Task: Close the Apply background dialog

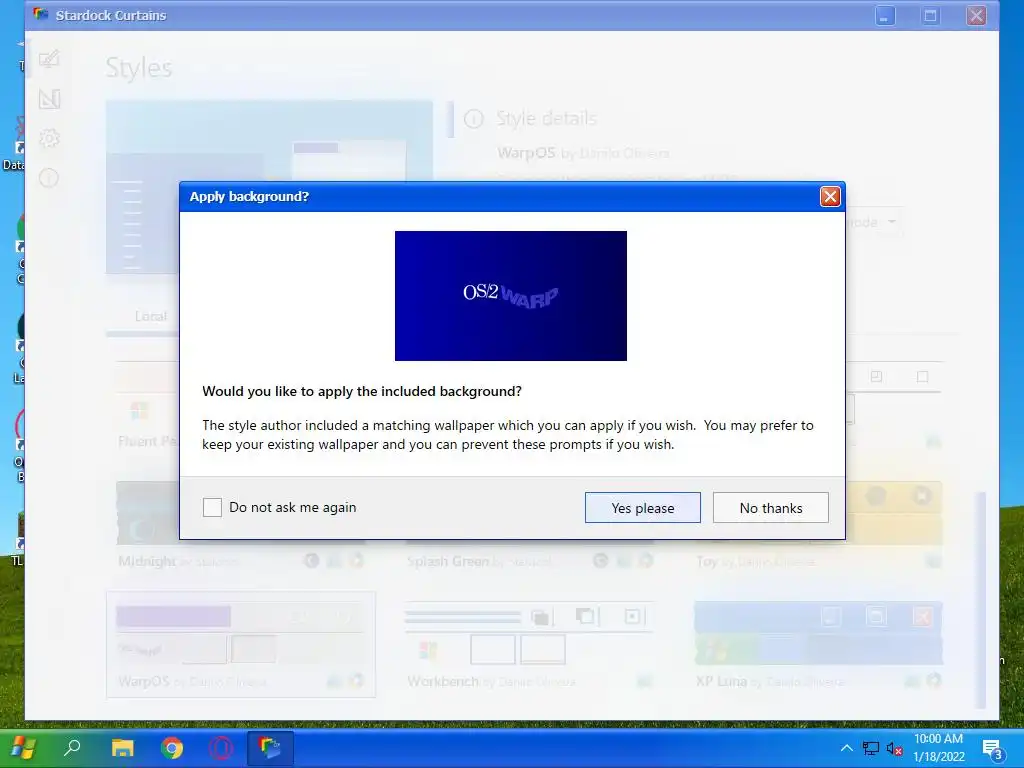Action: (830, 197)
